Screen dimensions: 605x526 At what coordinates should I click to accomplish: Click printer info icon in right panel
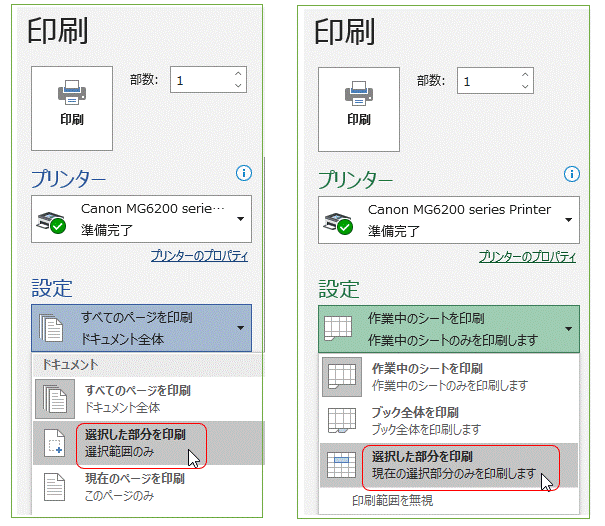pyautogui.click(x=571, y=175)
